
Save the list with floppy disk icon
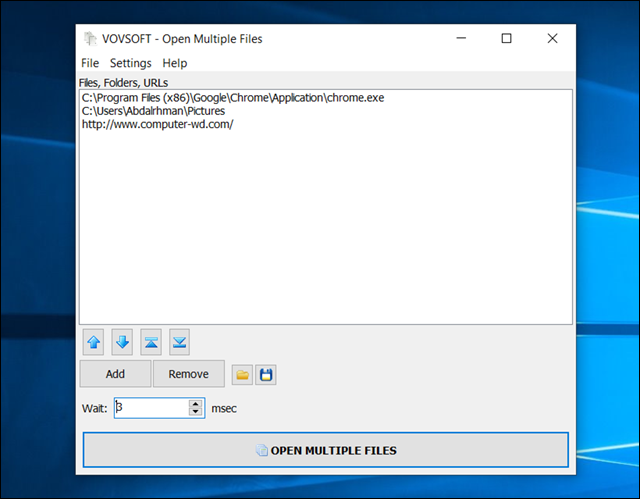pos(266,375)
